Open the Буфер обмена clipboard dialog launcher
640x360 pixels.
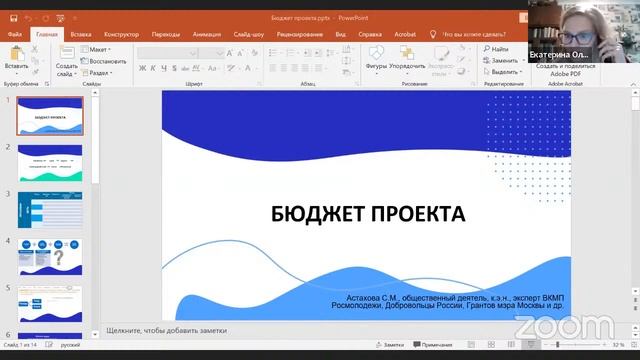pos(47,84)
